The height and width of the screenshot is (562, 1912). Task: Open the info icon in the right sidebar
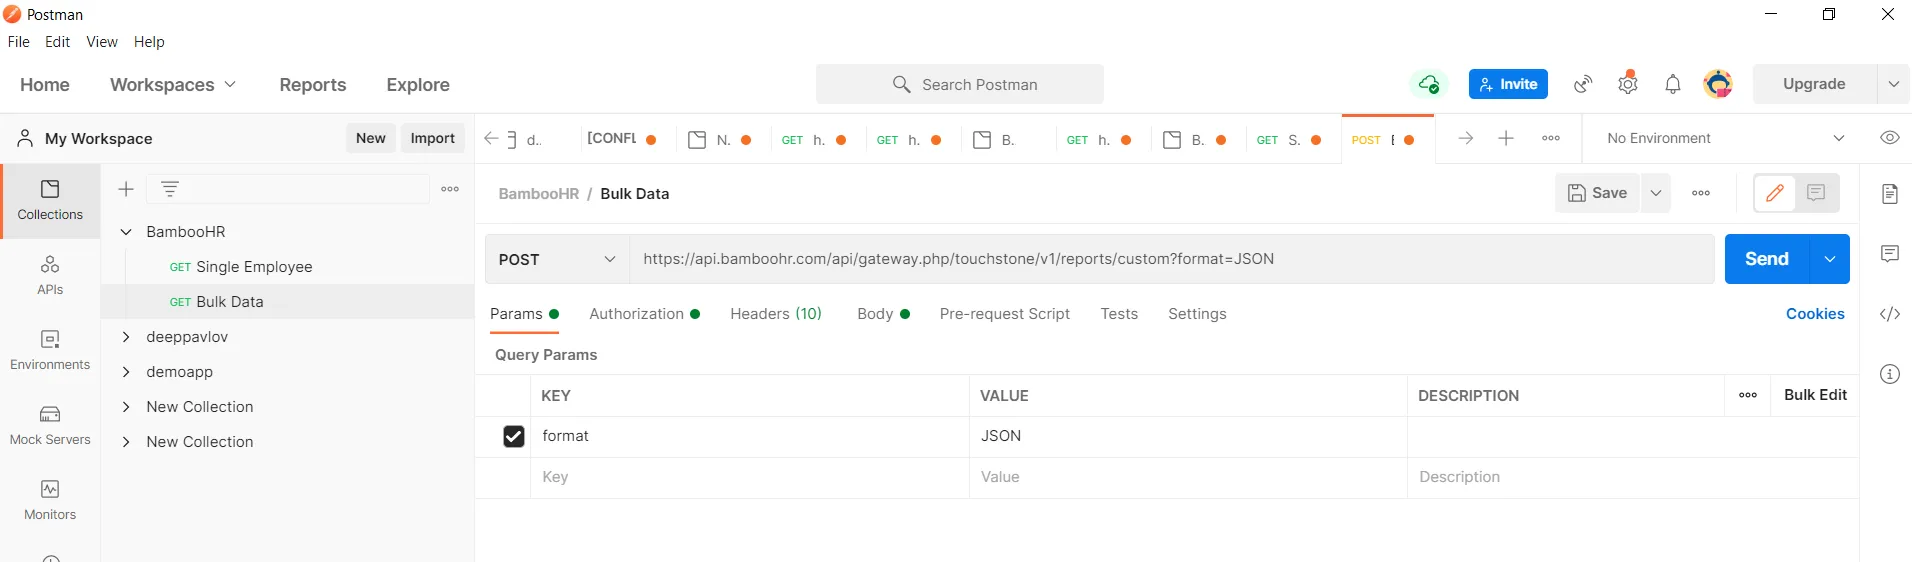pyautogui.click(x=1890, y=374)
